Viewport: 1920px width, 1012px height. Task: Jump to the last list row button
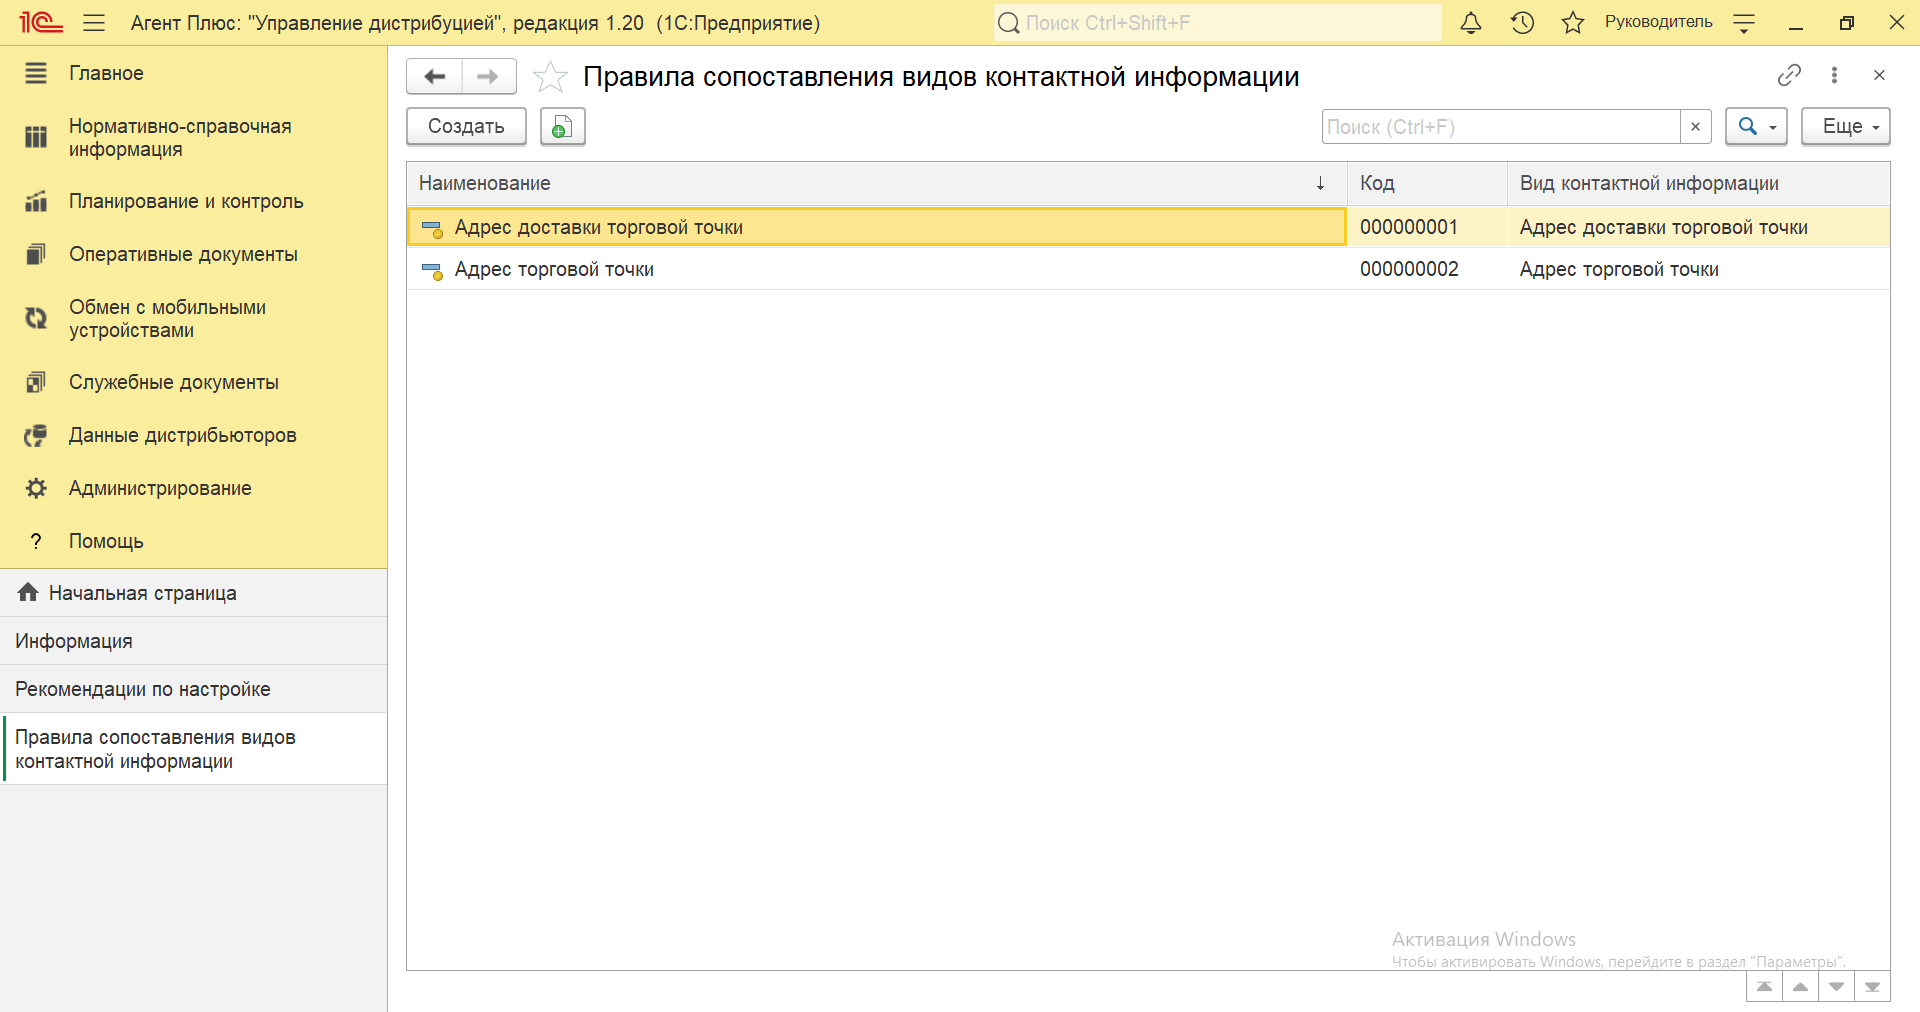tap(1872, 987)
